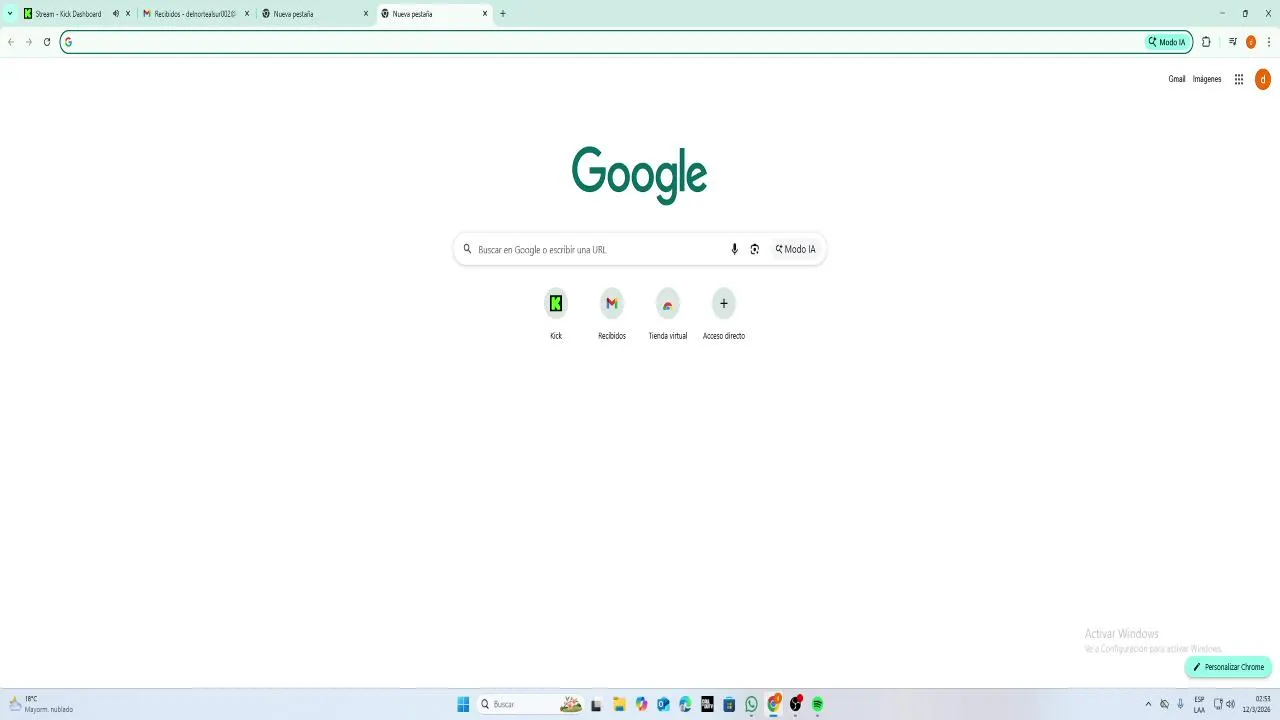Open the clock showing 02:53
Viewport: 1280px width, 720px height.
coord(1258,704)
